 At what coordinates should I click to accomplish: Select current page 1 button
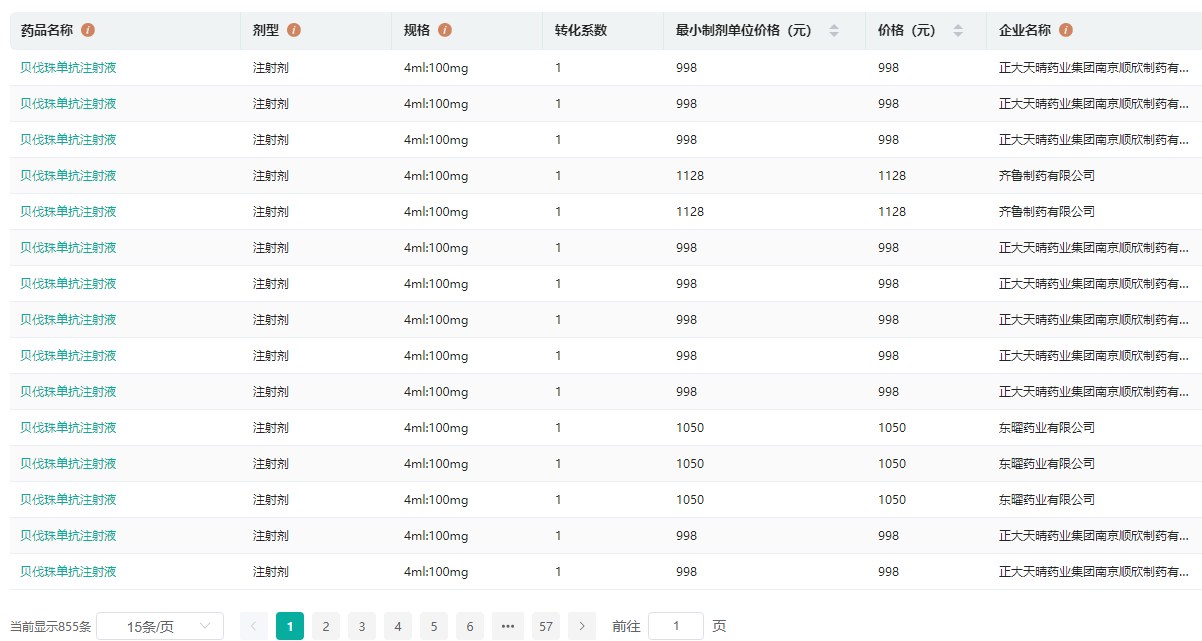[290, 626]
